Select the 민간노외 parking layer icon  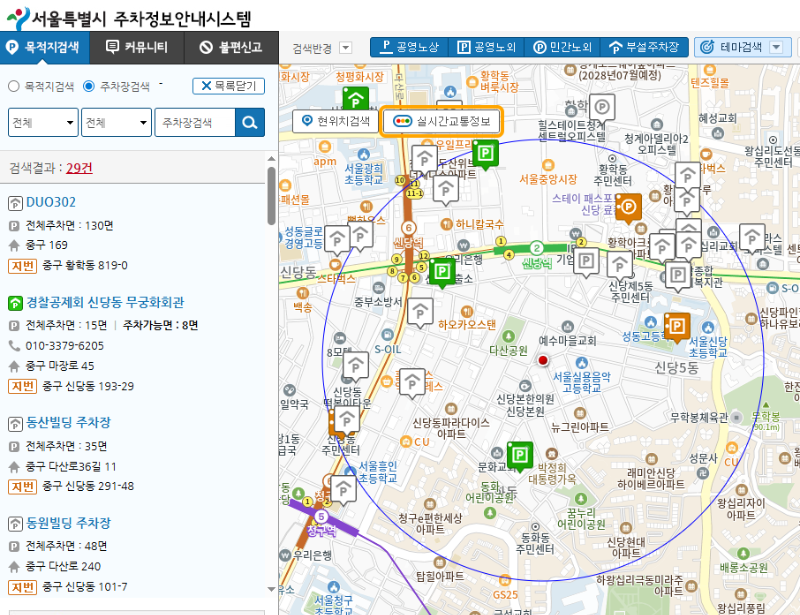pos(540,45)
